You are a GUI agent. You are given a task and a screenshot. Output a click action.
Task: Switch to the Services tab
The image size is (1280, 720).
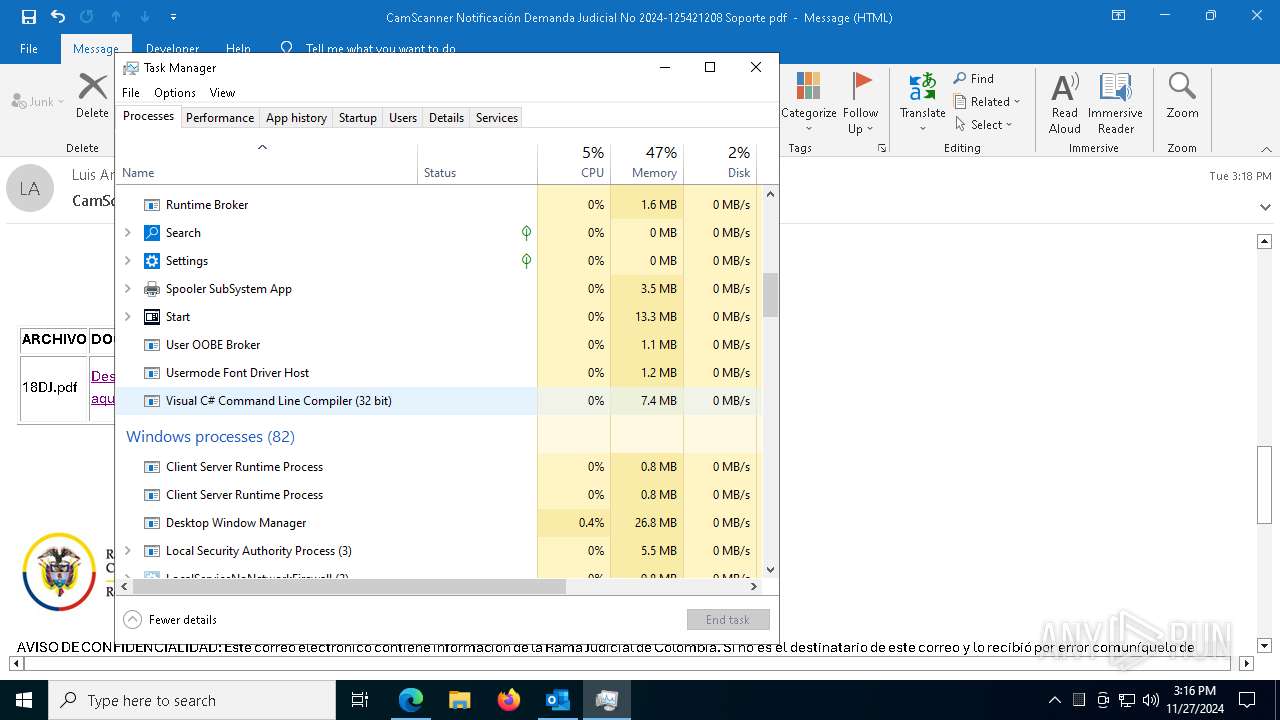coord(497,118)
